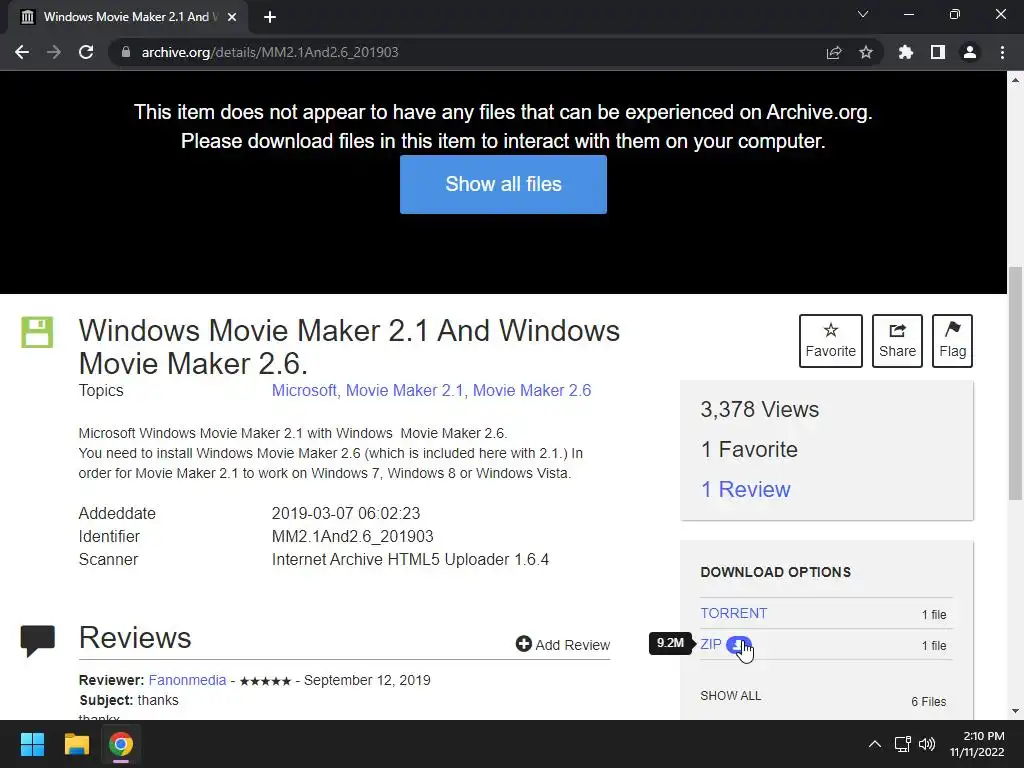Select the identifier MM2.1And2.6_201903 text
Viewport: 1024px width, 768px height.
(x=353, y=536)
